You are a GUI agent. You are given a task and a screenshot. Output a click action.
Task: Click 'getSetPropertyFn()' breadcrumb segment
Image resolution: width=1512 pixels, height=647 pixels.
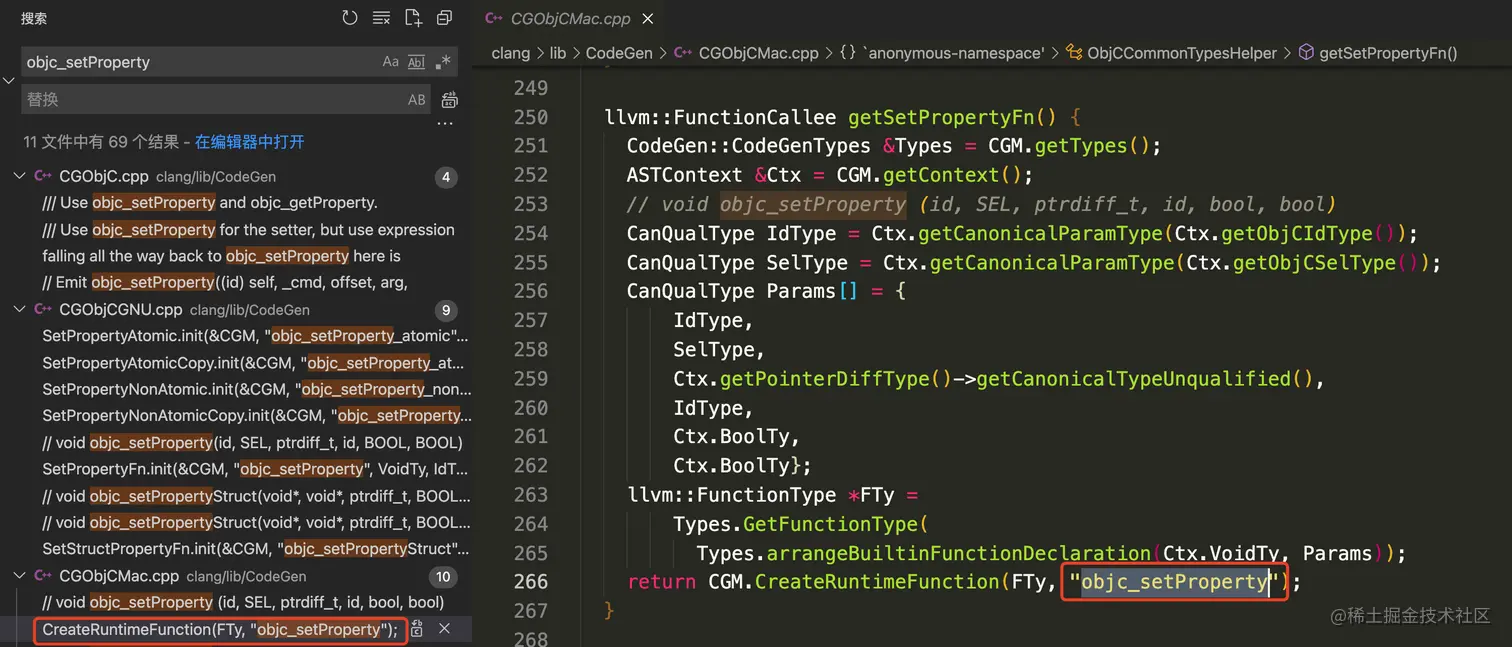1388,53
